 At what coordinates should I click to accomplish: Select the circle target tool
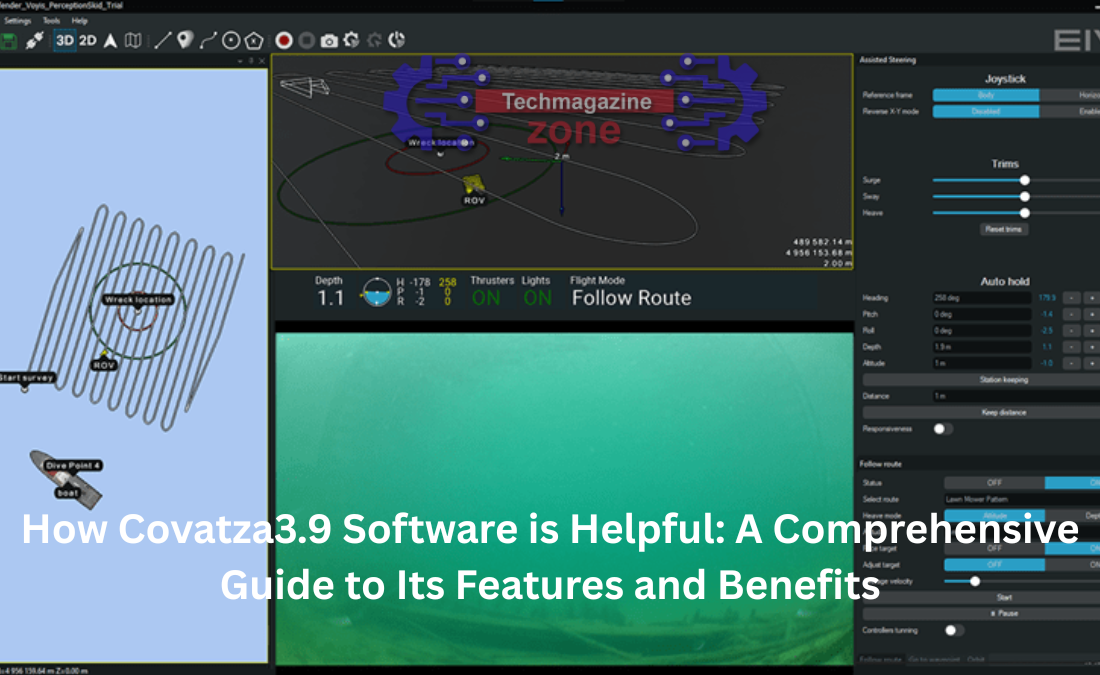[x=231, y=41]
